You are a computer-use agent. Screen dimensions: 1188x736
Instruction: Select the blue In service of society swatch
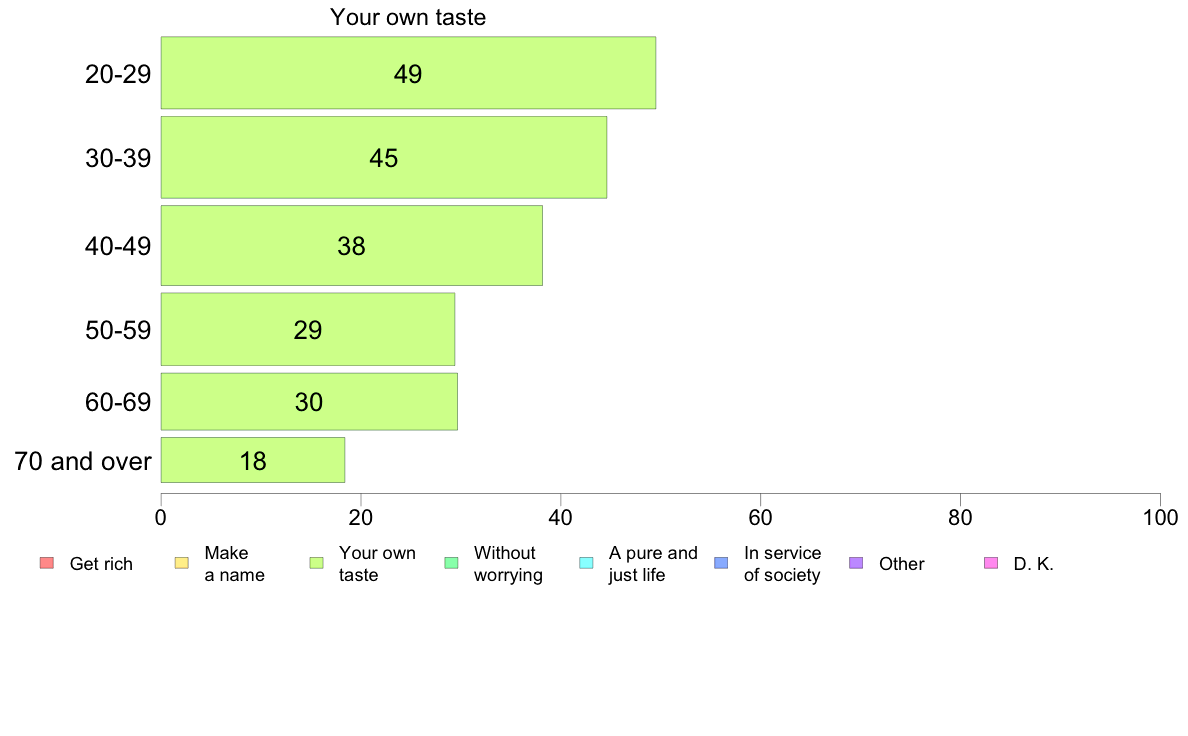721,563
